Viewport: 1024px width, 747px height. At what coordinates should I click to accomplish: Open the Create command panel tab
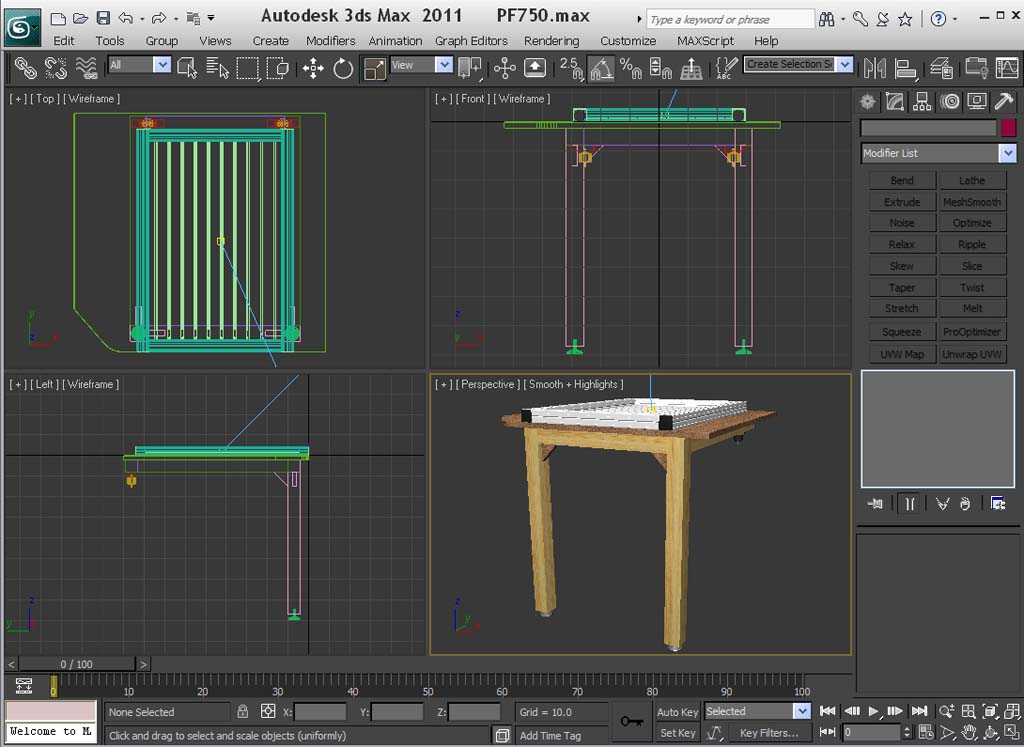pos(868,101)
